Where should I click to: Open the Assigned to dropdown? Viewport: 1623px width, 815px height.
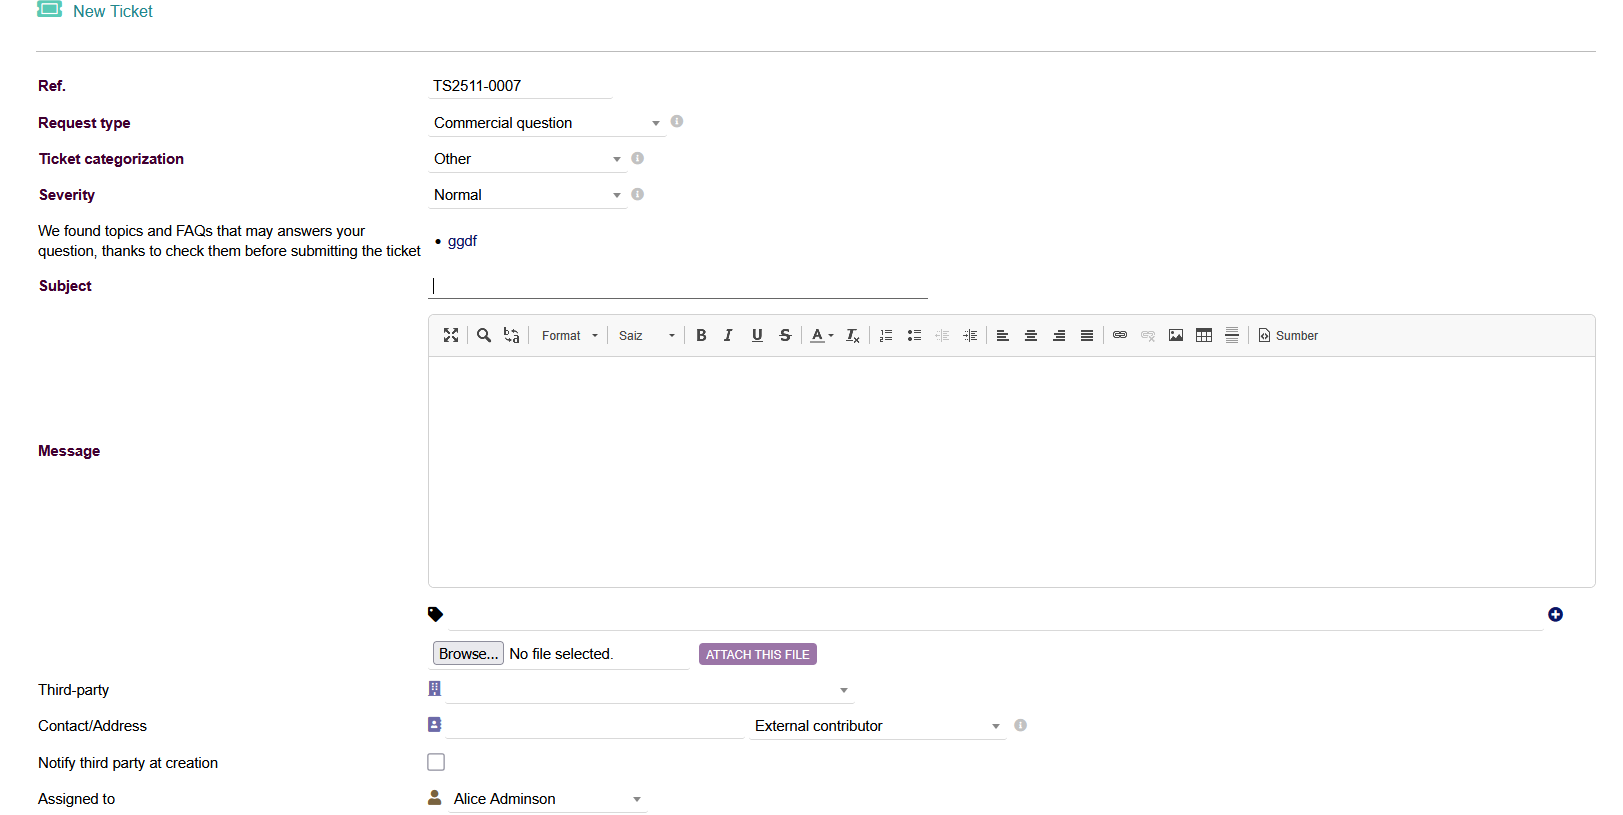[x=546, y=799]
